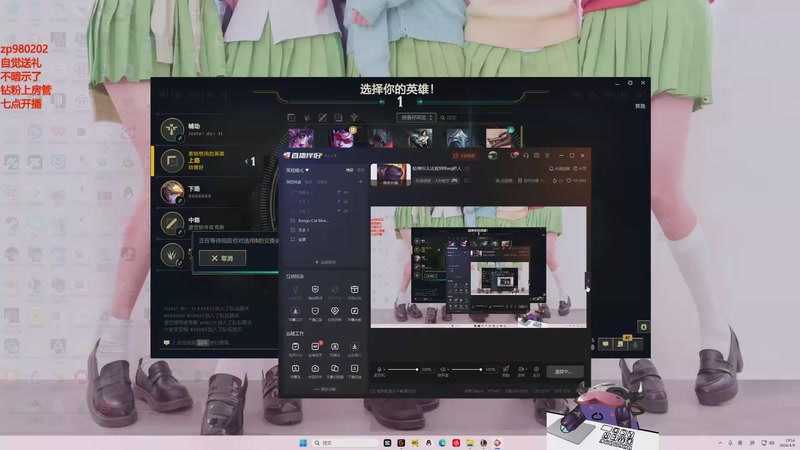Screen dimensions: 800x450
Task: Switch to portrait 竖屏 layout option
Action: [361, 170]
